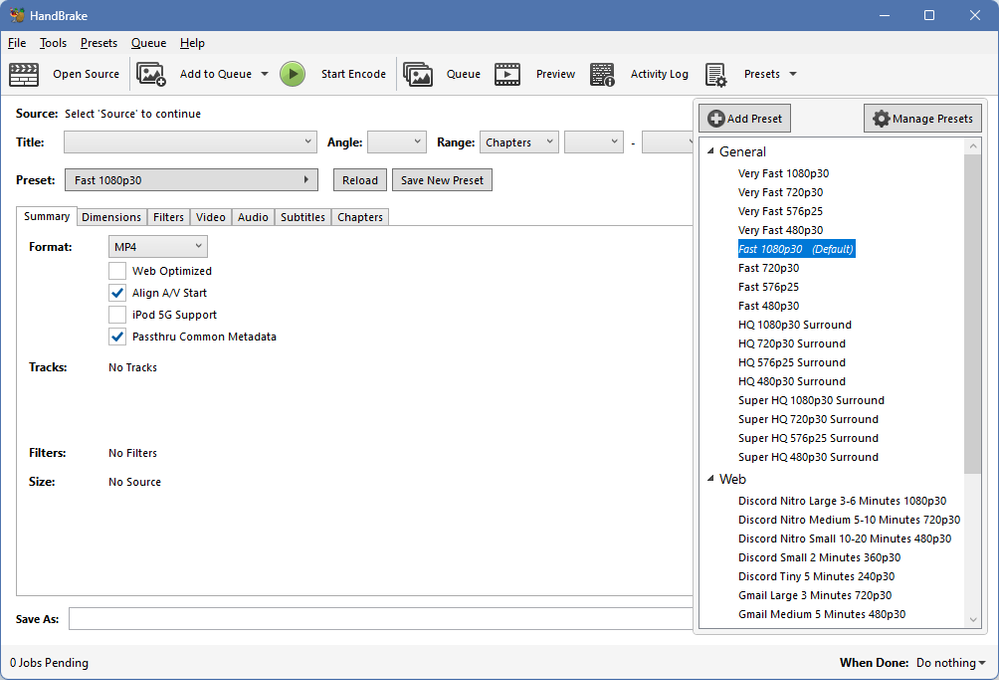Click the Preview film strip icon
Screen dimensions: 999x680
pos(507,74)
